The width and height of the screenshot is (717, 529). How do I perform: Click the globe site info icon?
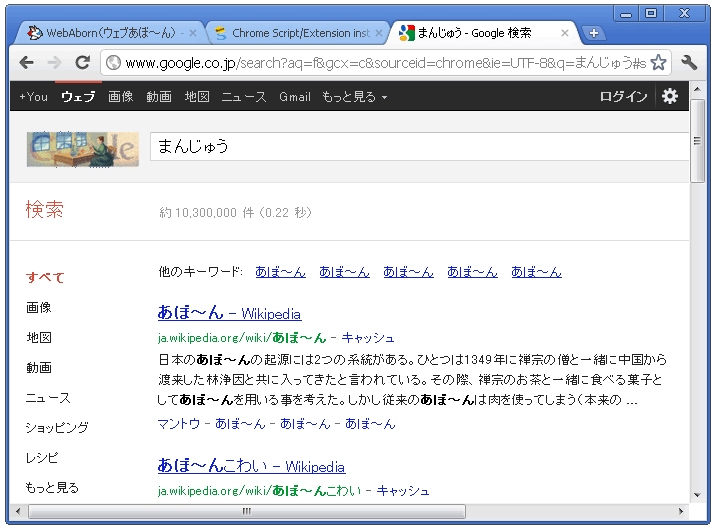[x=113, y=63]
